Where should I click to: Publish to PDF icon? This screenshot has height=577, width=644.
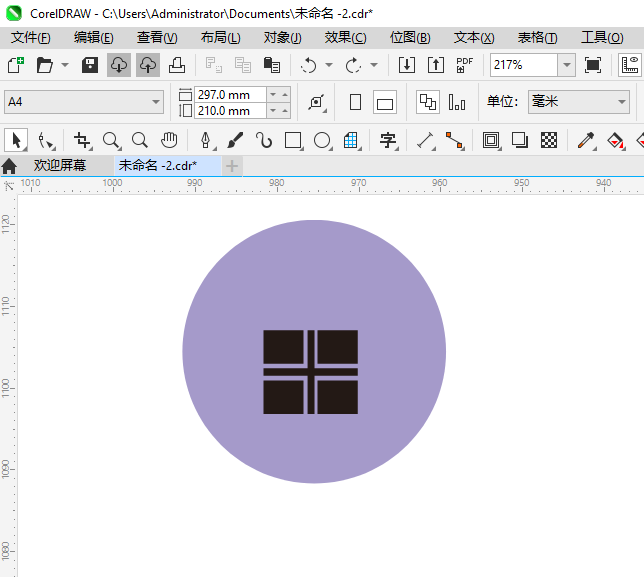coord(465,65)
